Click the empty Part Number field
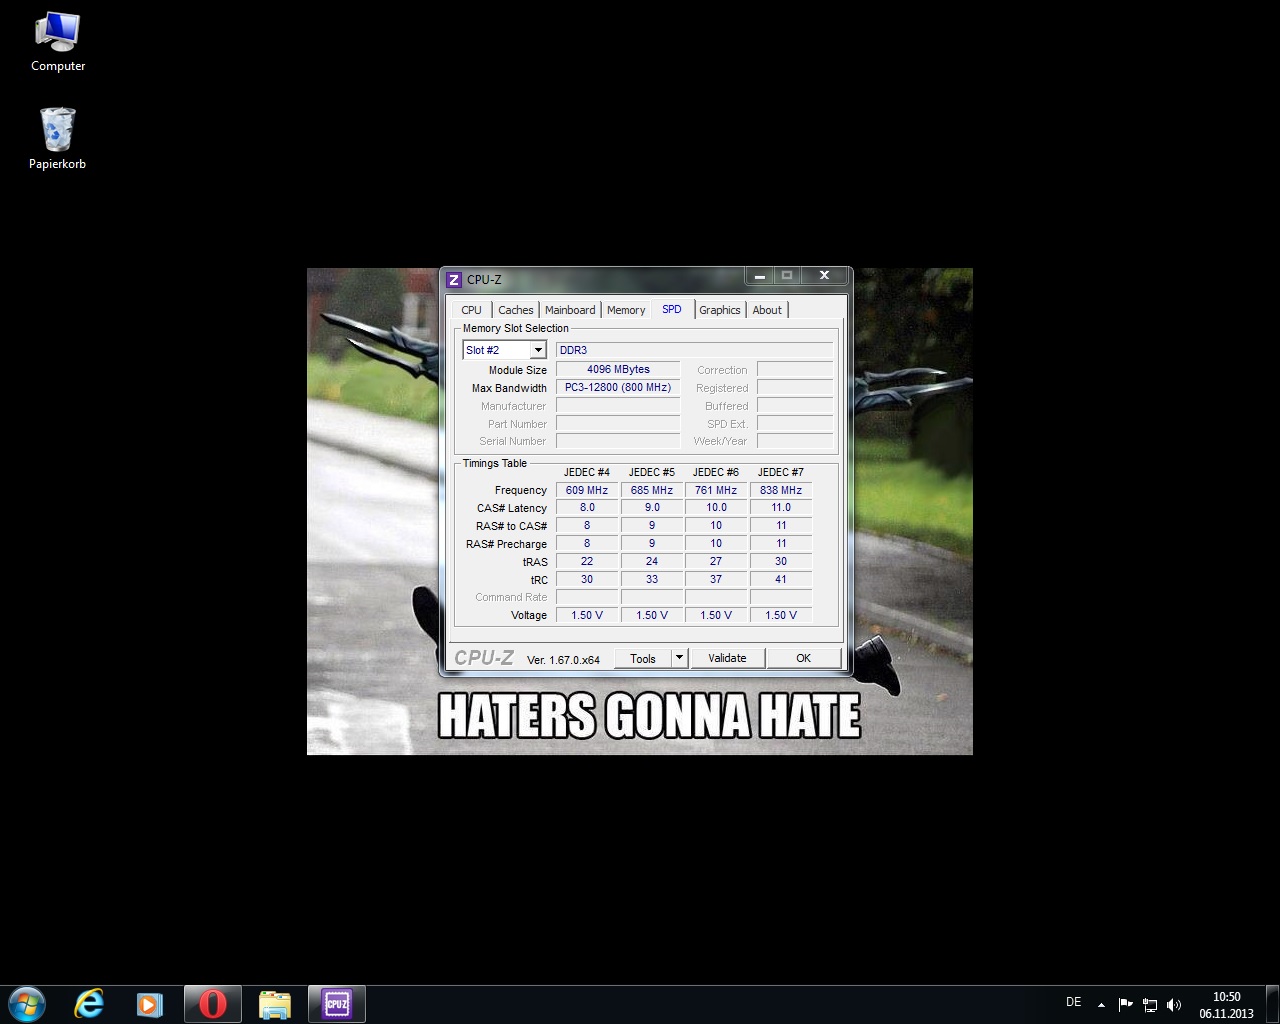 click(618, 423)
